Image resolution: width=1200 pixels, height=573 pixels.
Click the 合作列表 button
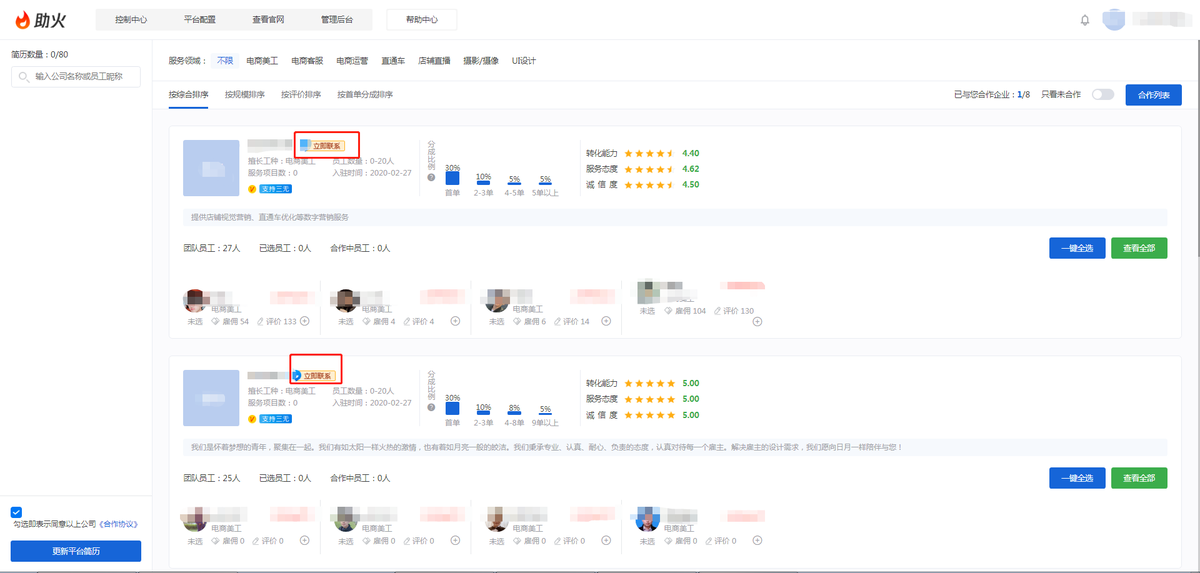pos(1154,95)
